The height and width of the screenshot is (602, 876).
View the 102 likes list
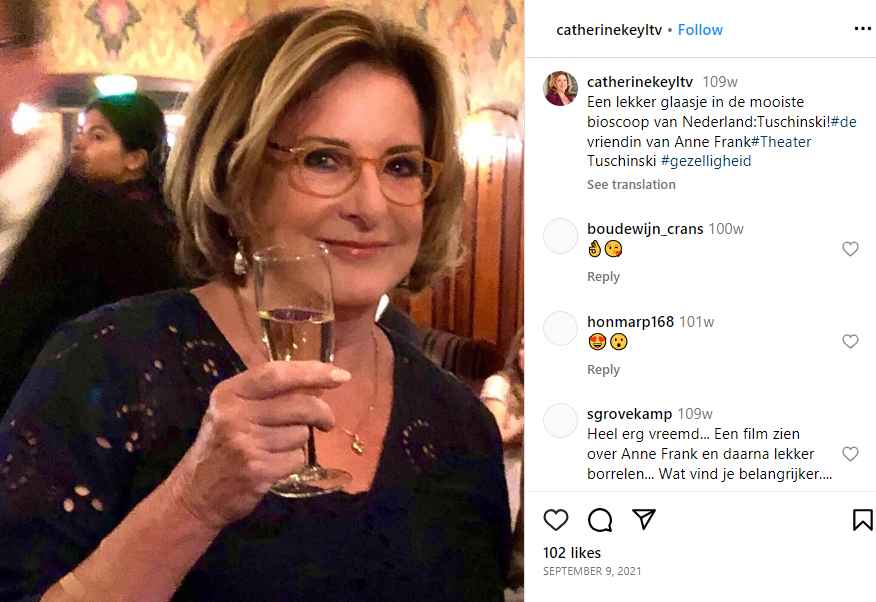[x=572, y=552]
